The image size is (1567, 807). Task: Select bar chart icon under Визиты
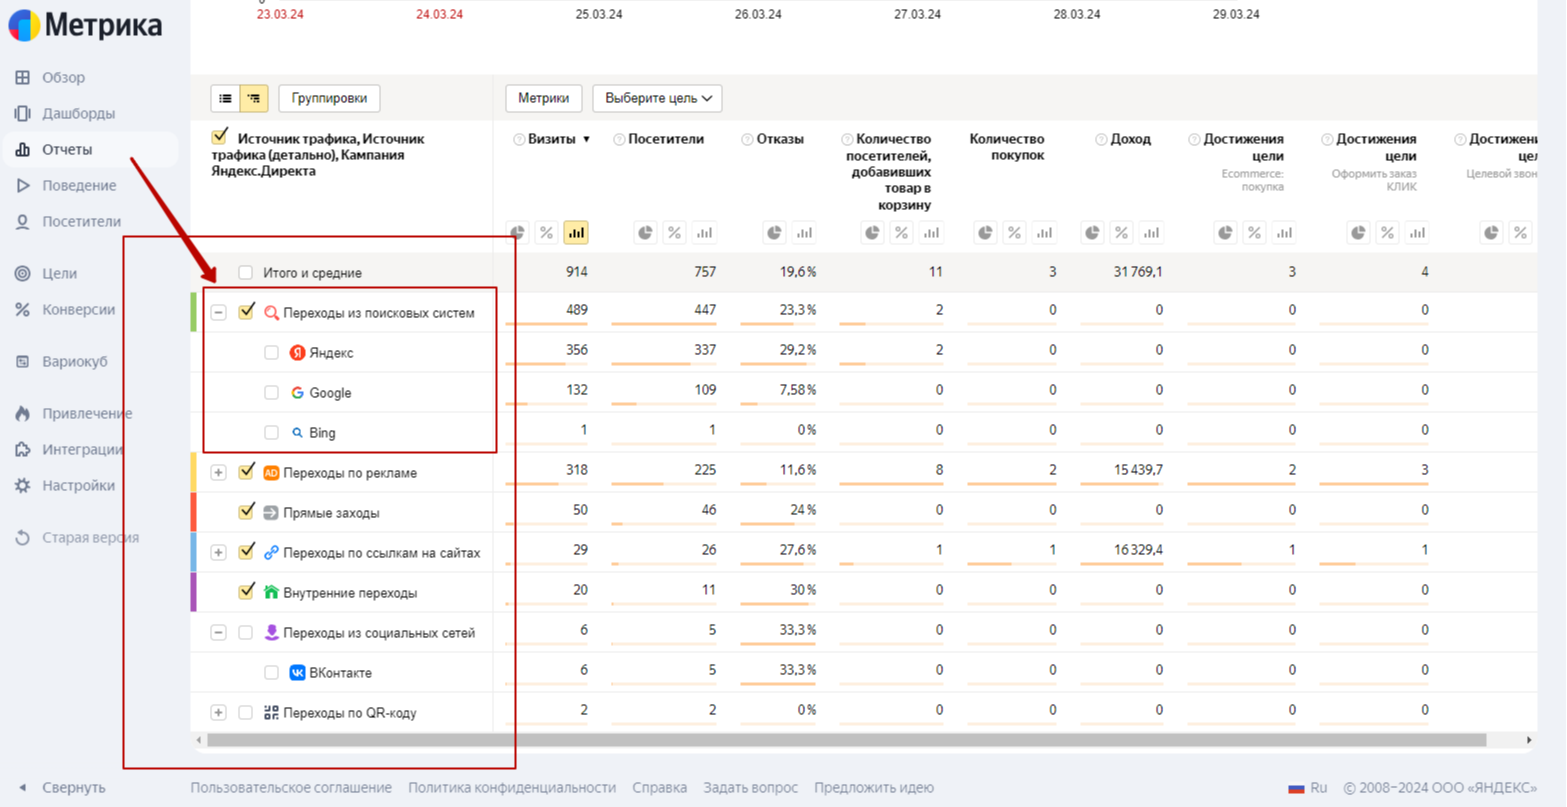click(576, 233)
